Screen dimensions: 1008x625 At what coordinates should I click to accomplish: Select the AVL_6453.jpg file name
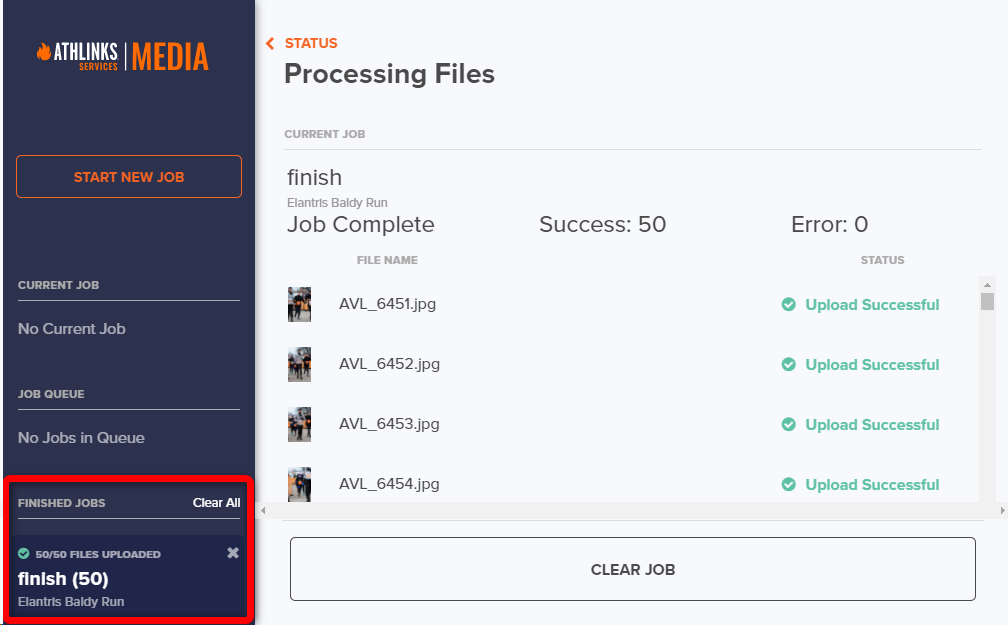coord(389,424)
